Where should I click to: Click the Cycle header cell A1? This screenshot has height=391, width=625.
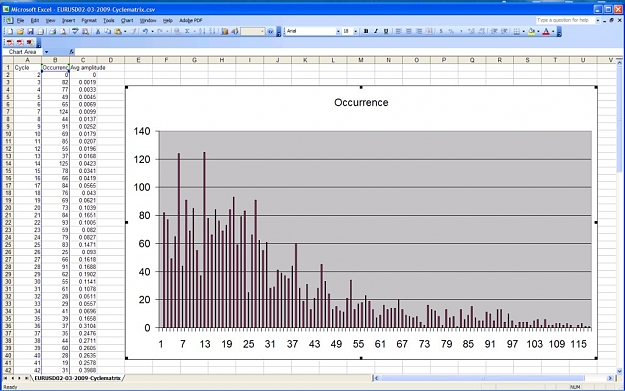(x=28, y=68)
